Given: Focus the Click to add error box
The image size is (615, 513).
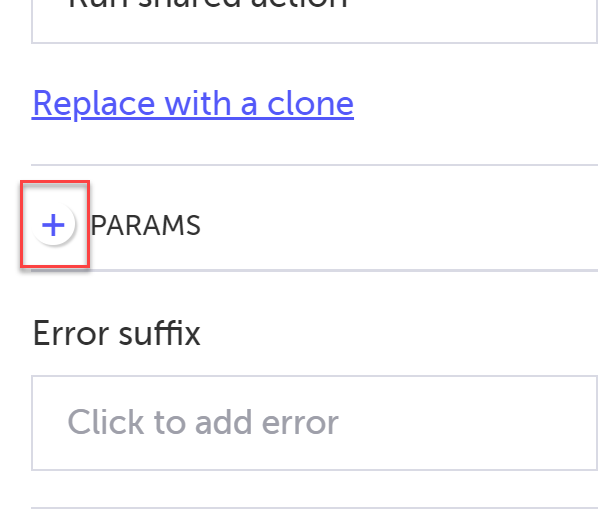Looking at the screenshot, I should click(x=314, y=423).
